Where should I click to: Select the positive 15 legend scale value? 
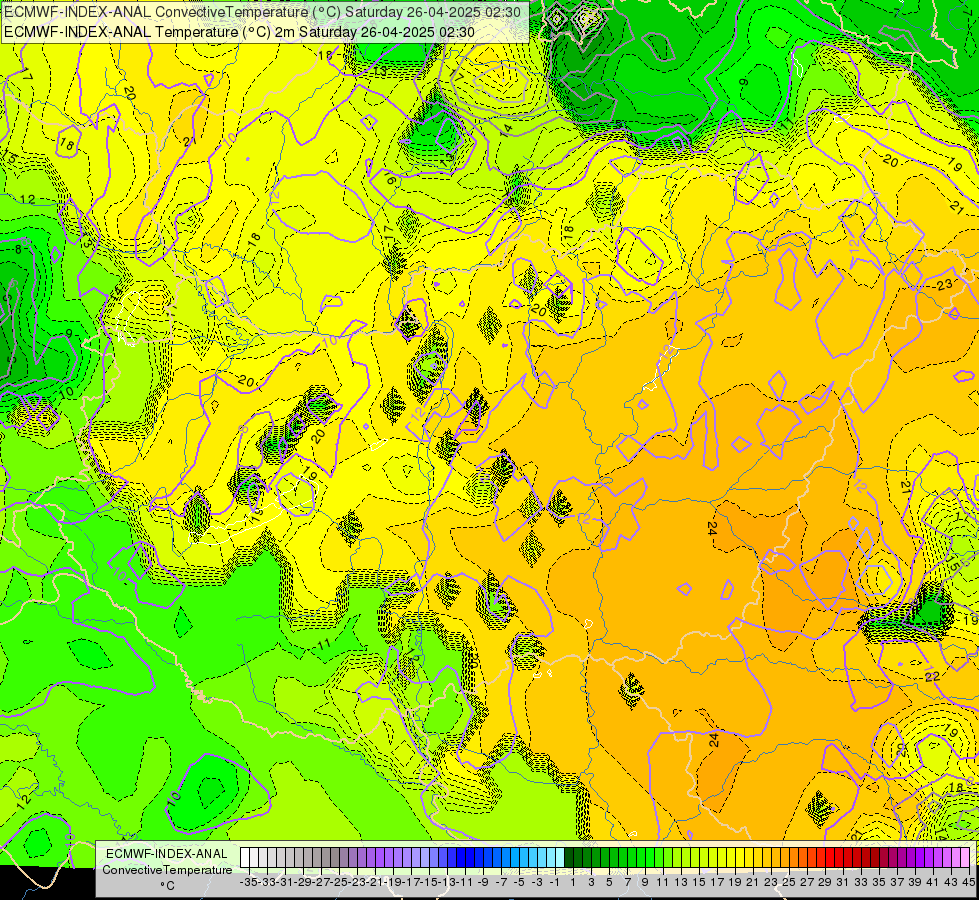[x=699, y=883]
